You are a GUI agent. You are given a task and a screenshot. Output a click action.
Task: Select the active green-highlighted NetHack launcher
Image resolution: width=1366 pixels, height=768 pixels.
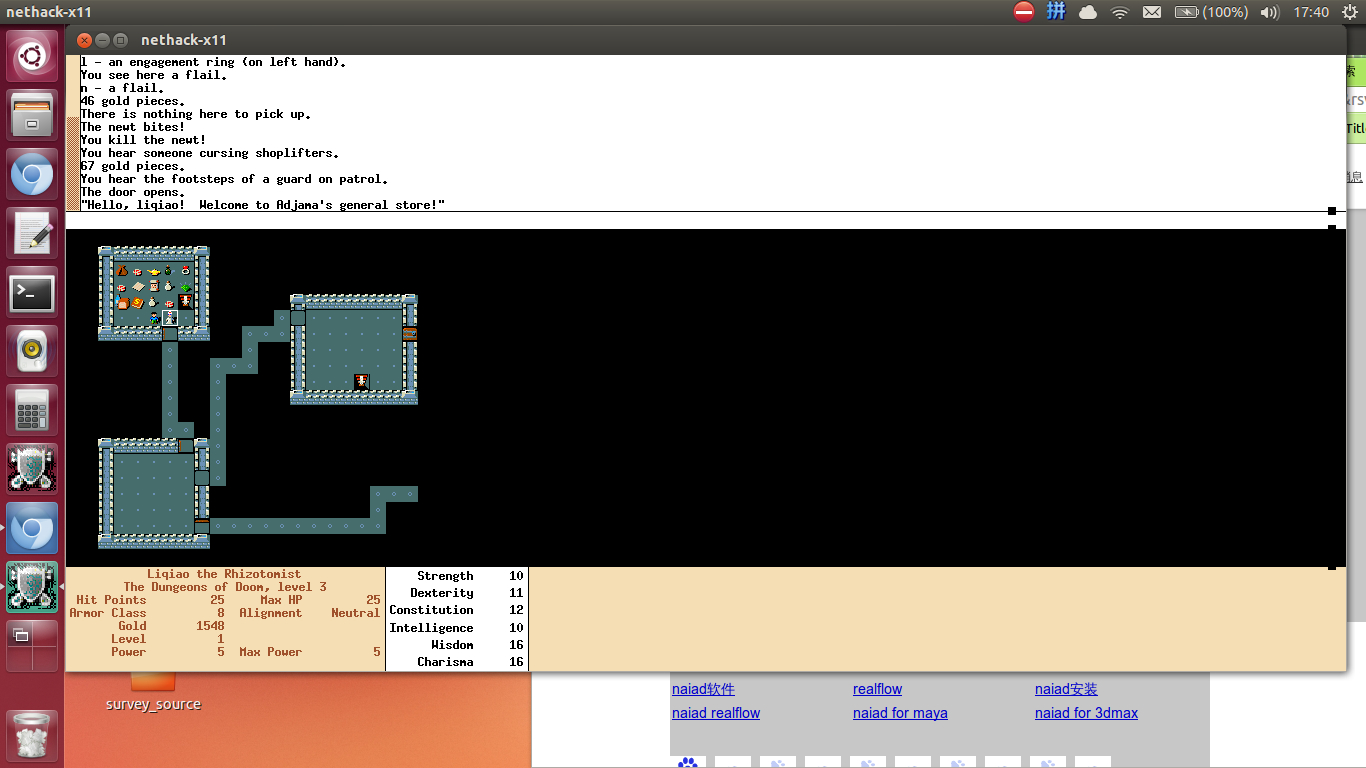[32, 587]
